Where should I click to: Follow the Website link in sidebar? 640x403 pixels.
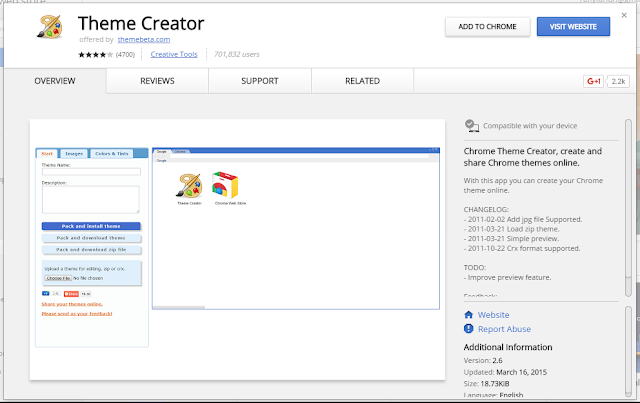coord(493,315)
